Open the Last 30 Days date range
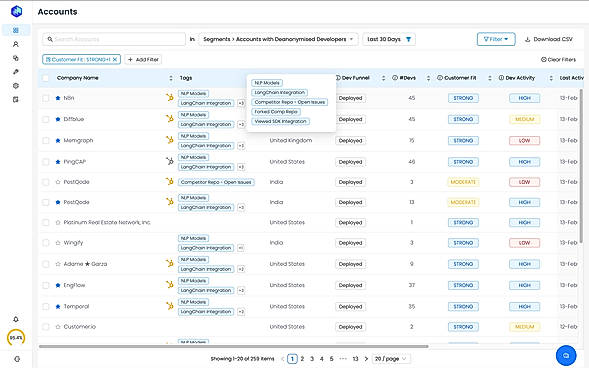Viewport: 589px width, 368px height. [389, 39]
